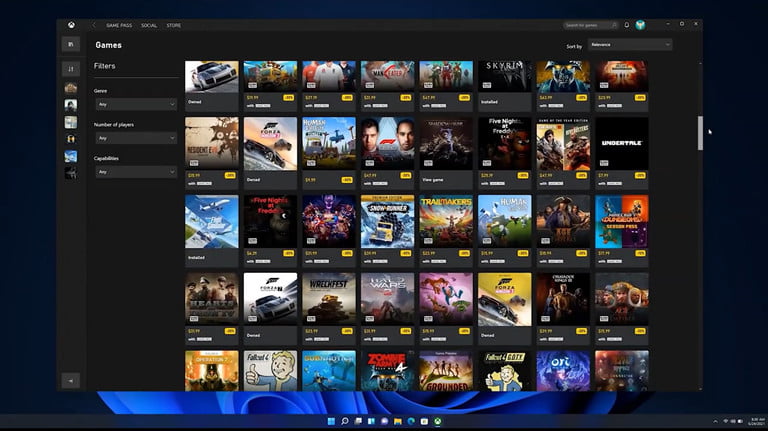
Task: Open Widgets from the taskbar
Action: pos(371,421)
